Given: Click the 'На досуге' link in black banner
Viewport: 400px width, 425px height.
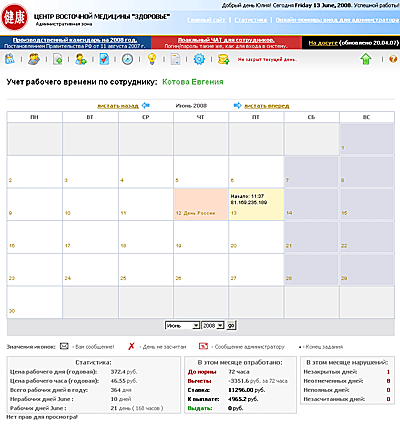Looking at the screenshot, I should 323,43.
